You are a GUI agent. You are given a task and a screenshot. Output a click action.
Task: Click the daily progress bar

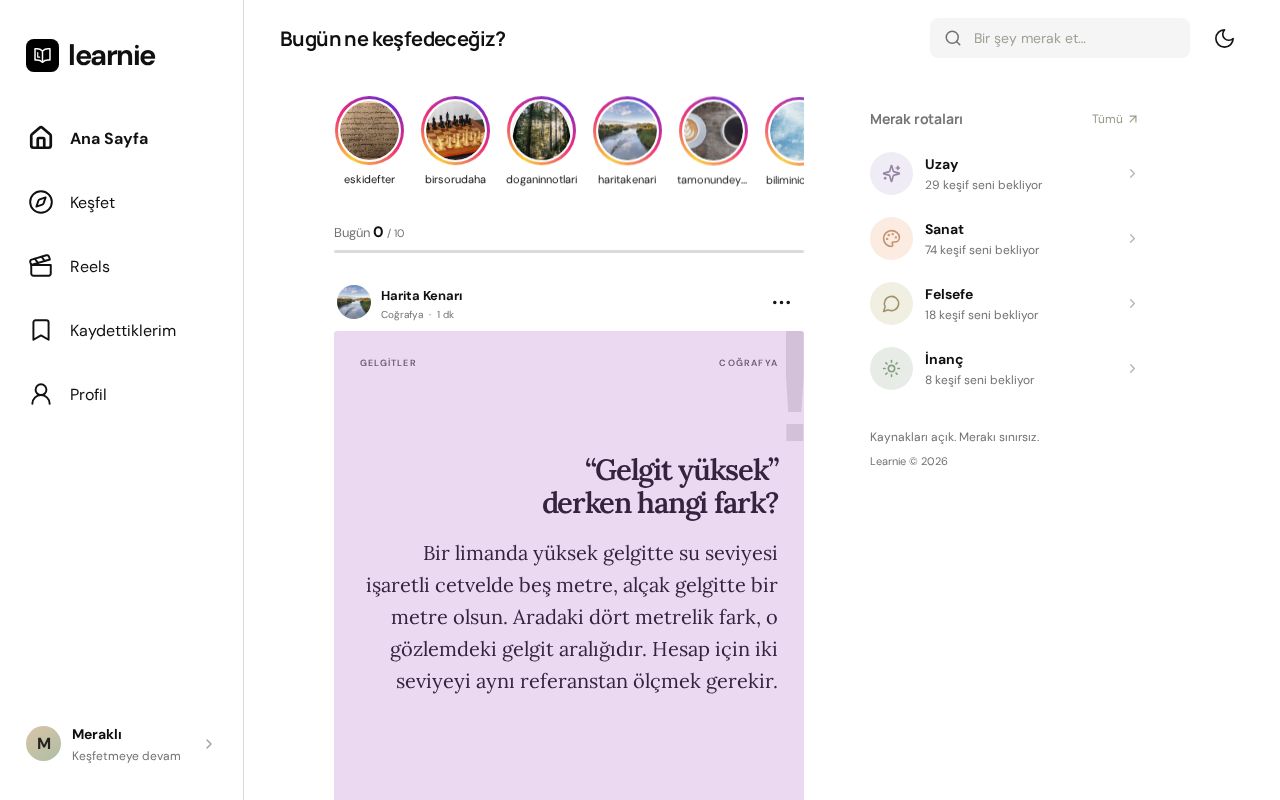coord(569,251)
